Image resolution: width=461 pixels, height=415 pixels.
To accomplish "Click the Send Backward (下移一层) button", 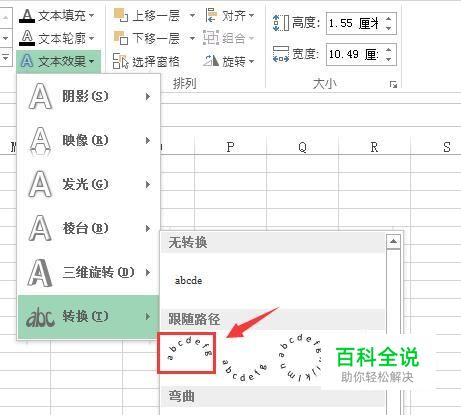I will [x=147, y=38].
